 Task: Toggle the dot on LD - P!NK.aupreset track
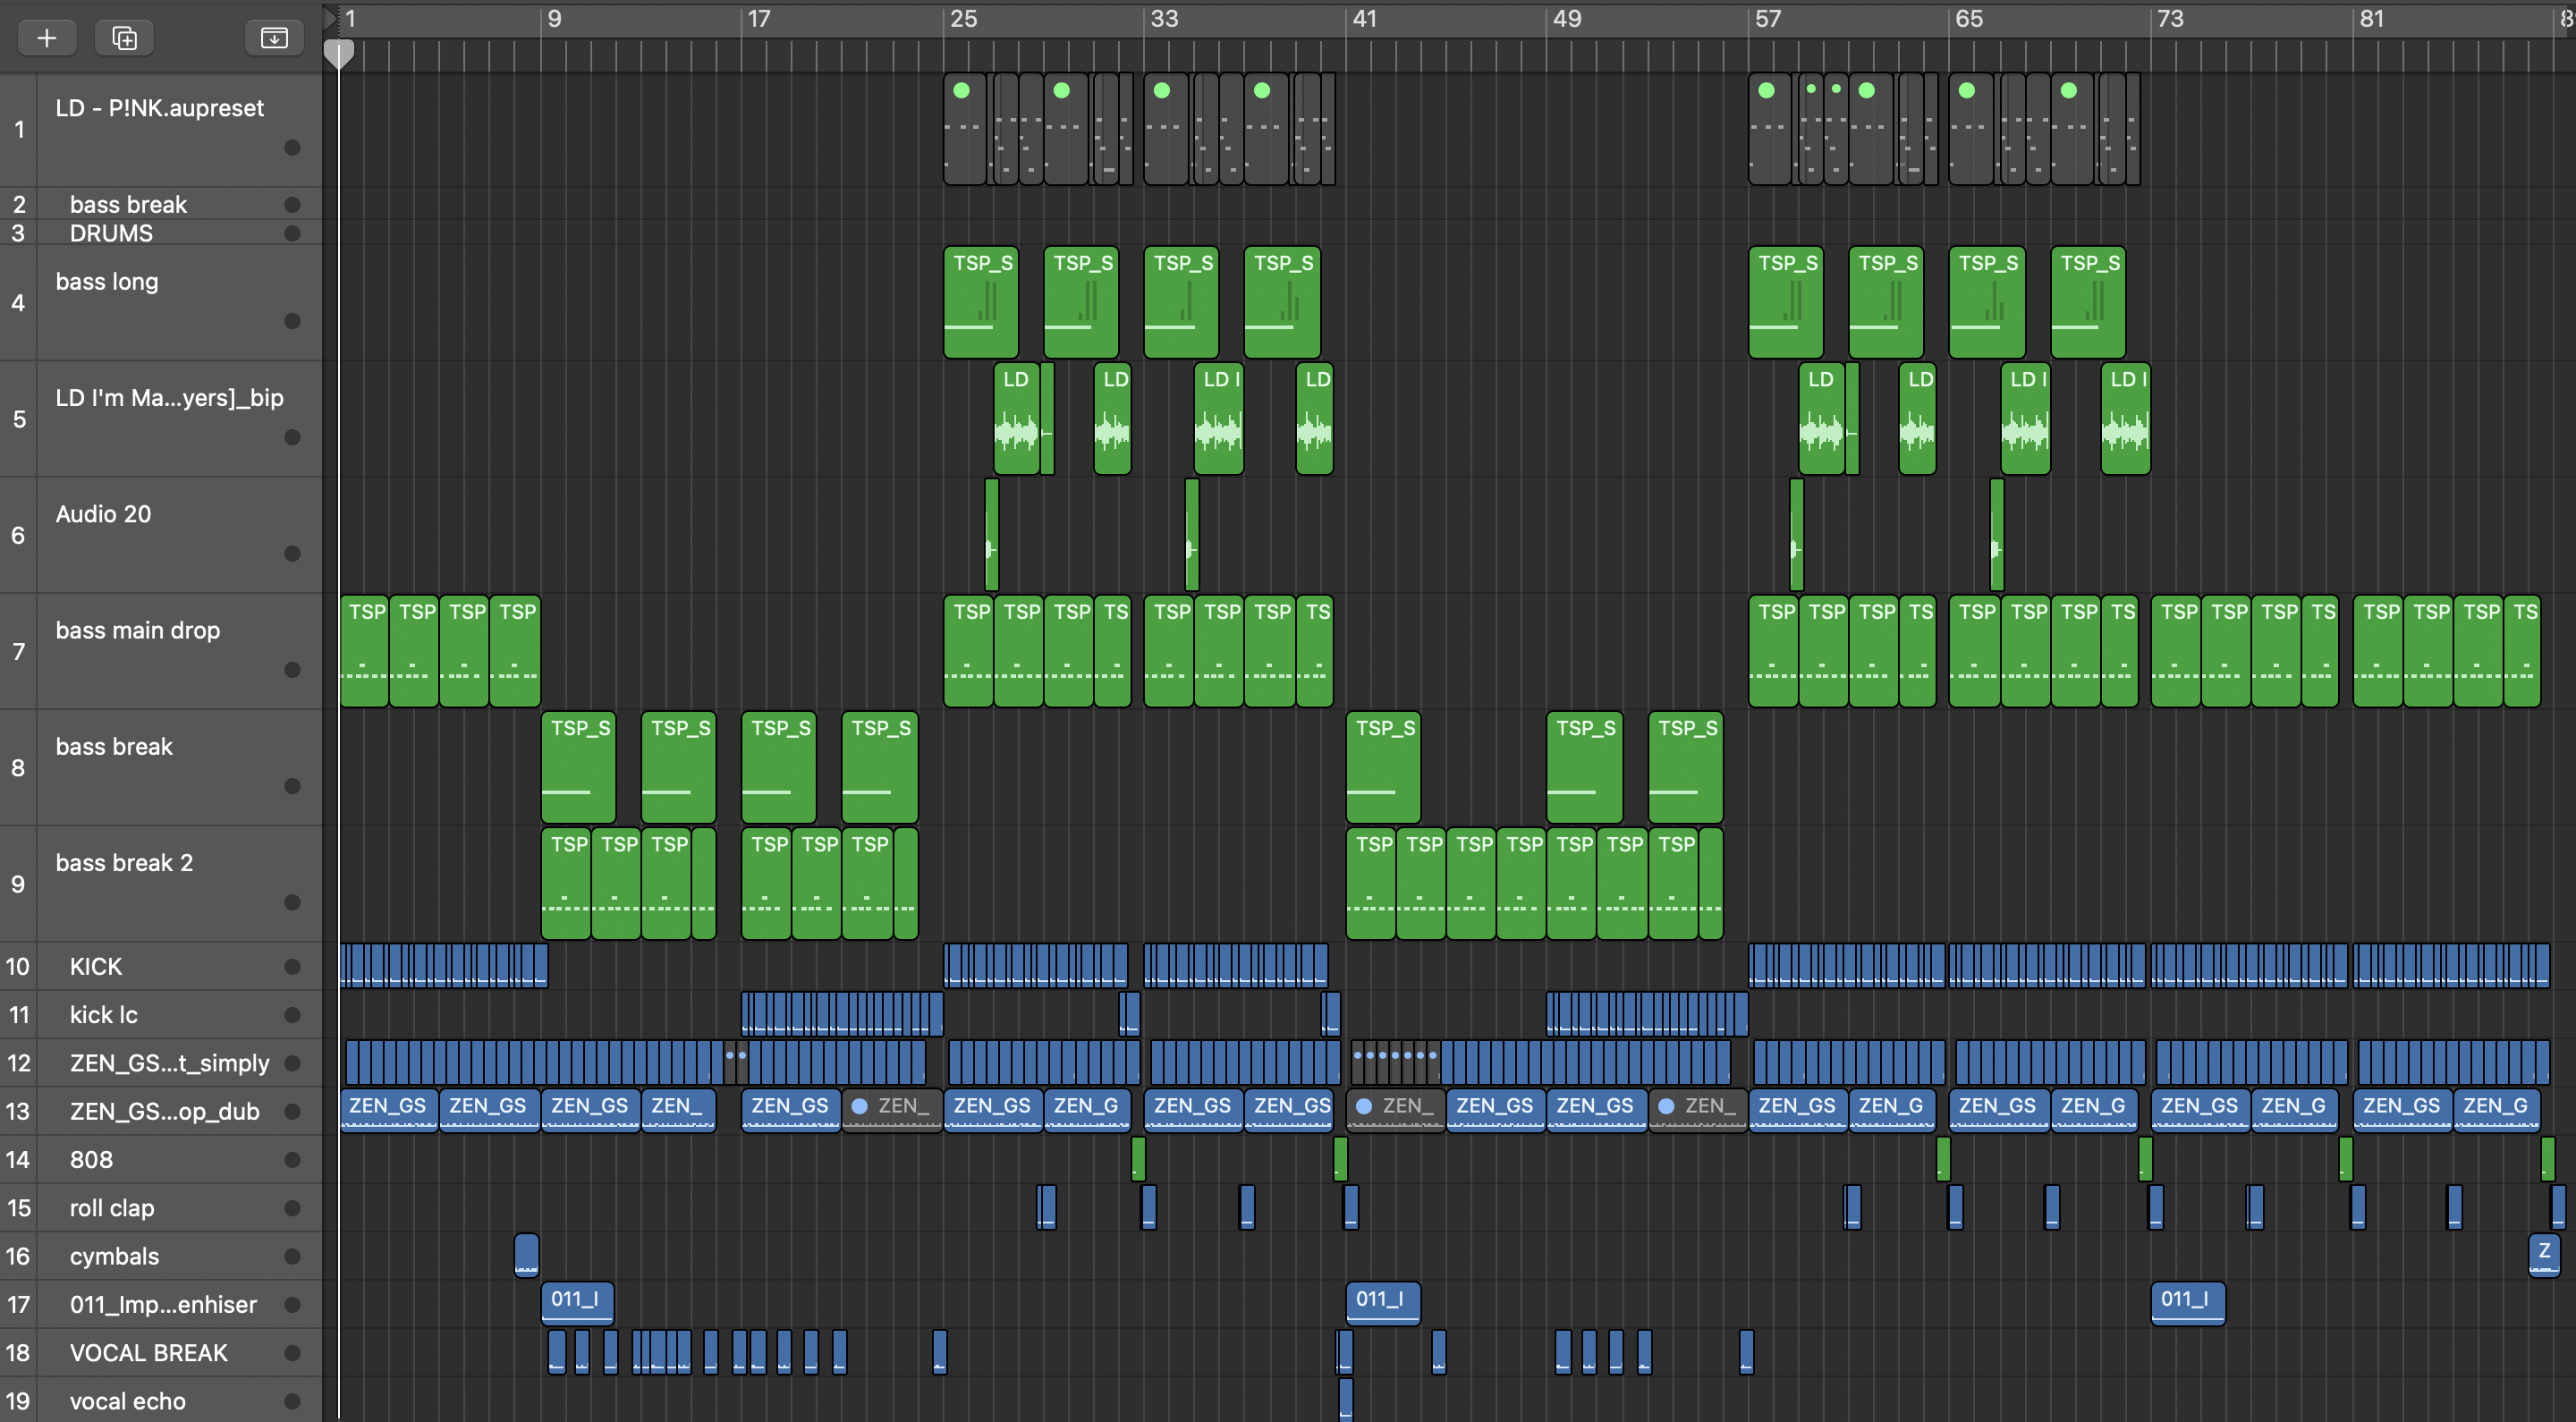point(292,148)
